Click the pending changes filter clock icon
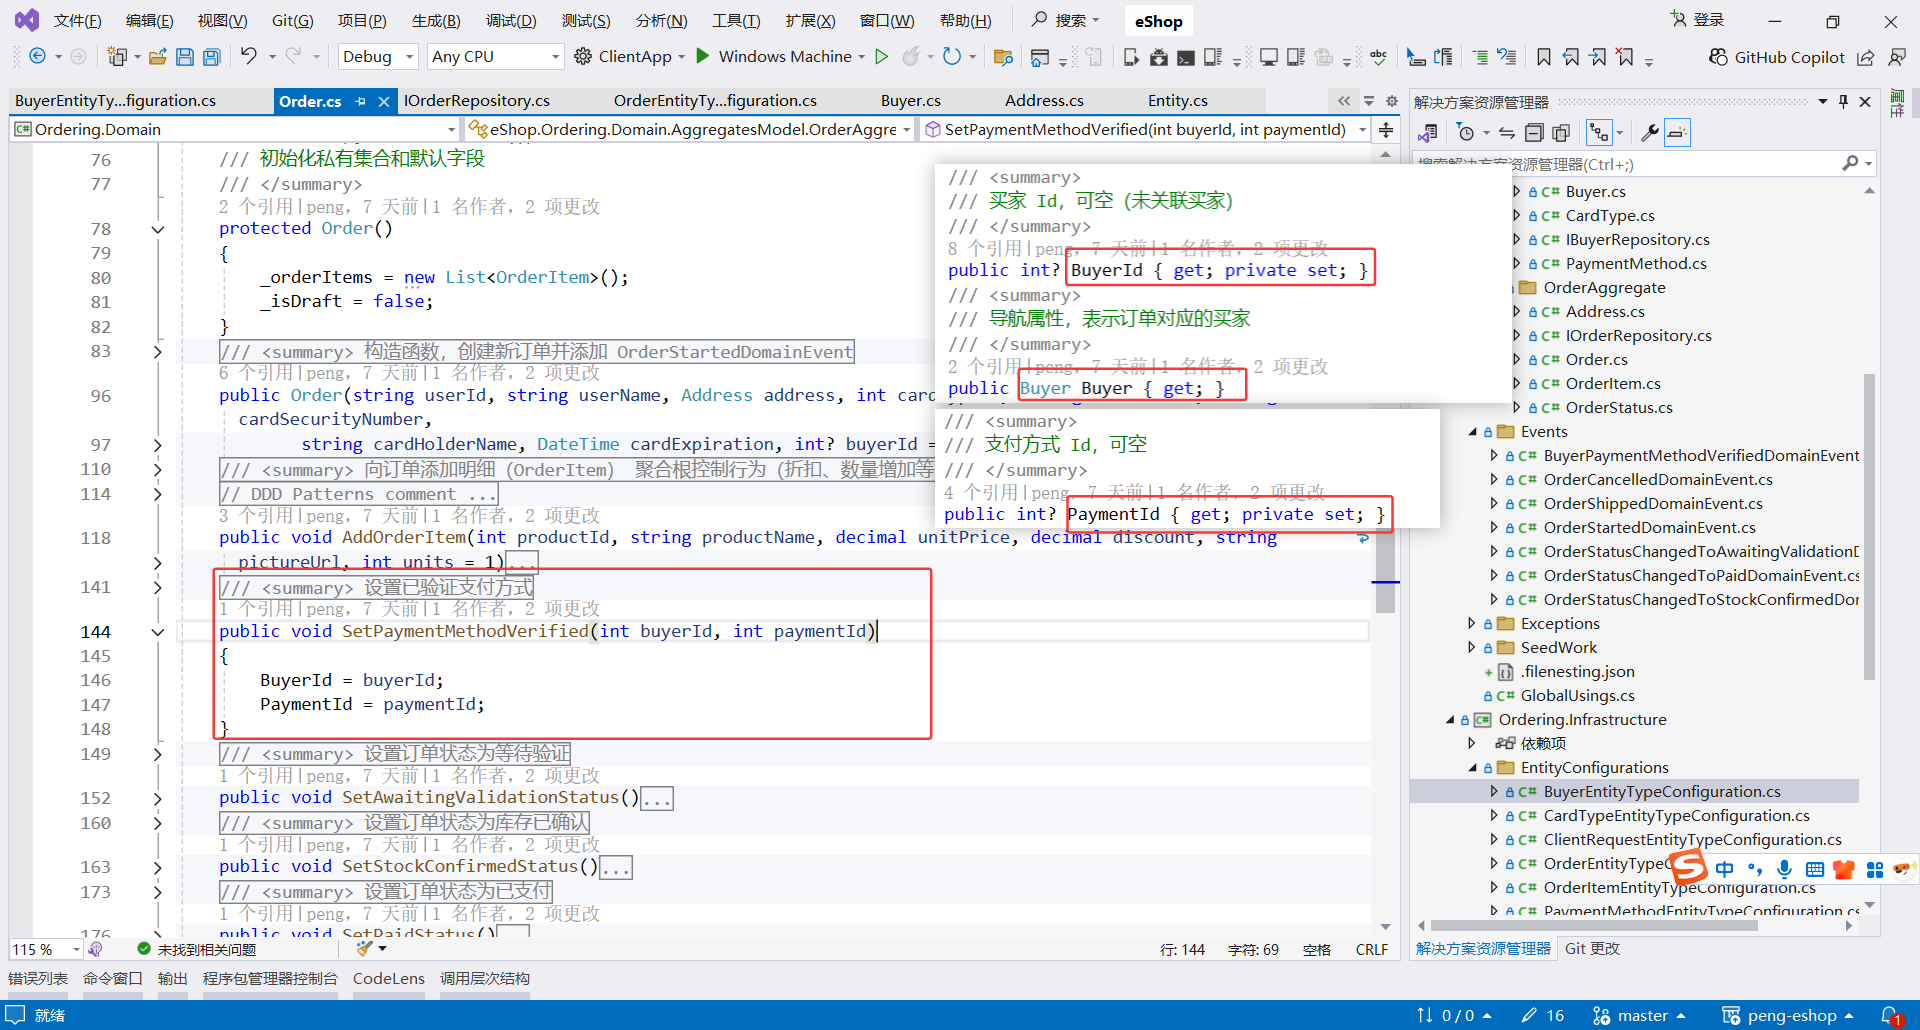This screenshot has height=1030, width=1920. (x=1466, y=132)
